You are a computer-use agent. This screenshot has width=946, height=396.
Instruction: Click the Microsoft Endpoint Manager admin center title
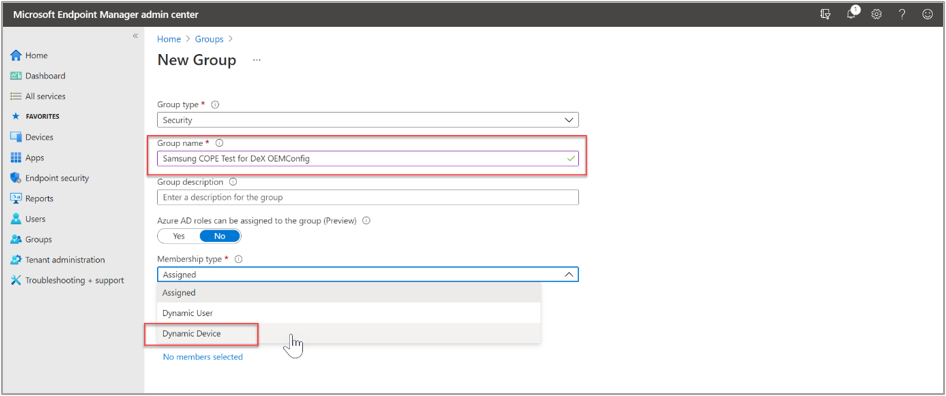click(106, 14)
